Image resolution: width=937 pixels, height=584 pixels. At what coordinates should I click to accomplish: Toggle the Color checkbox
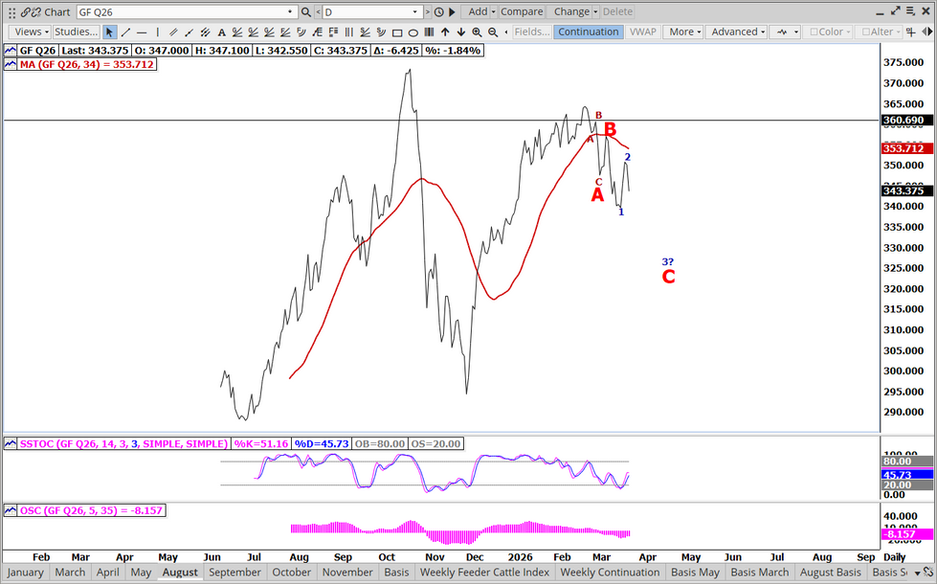826,32
